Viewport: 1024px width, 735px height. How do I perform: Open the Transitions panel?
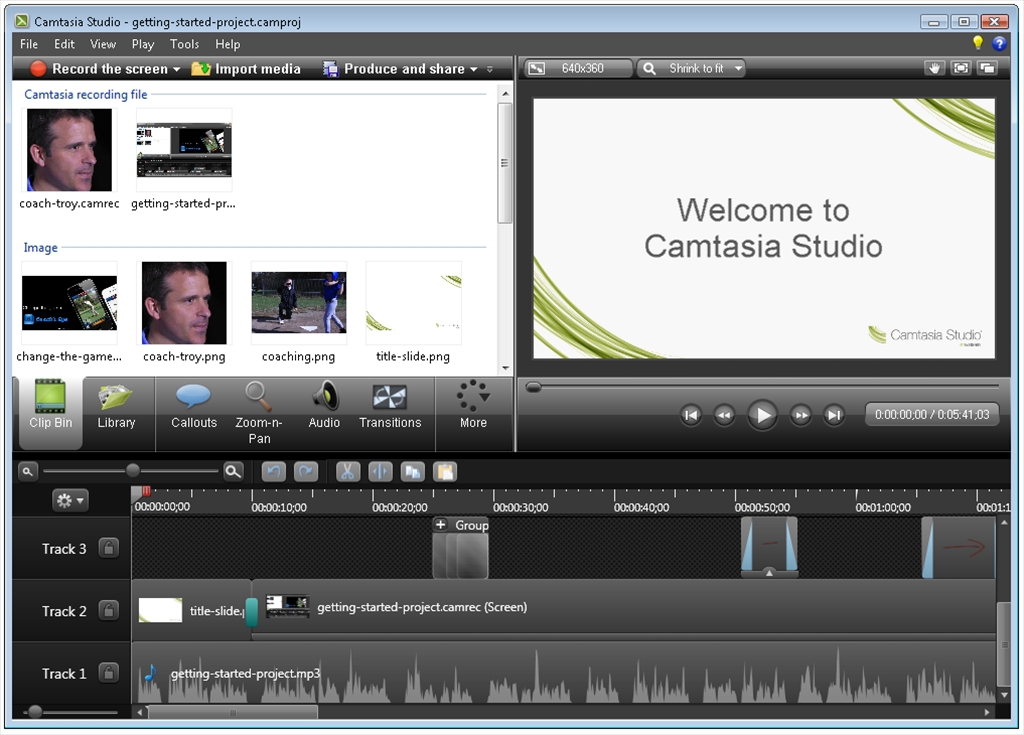(x=391, y=405)
